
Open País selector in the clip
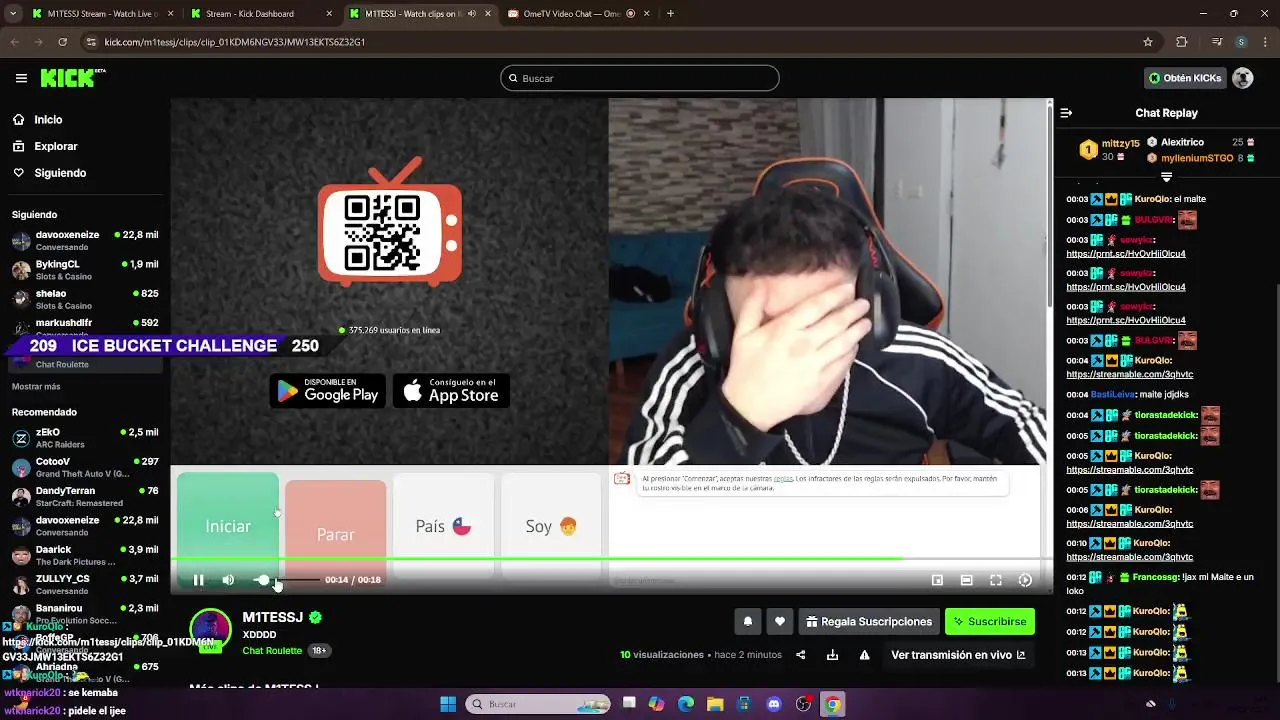click(443, 526)
